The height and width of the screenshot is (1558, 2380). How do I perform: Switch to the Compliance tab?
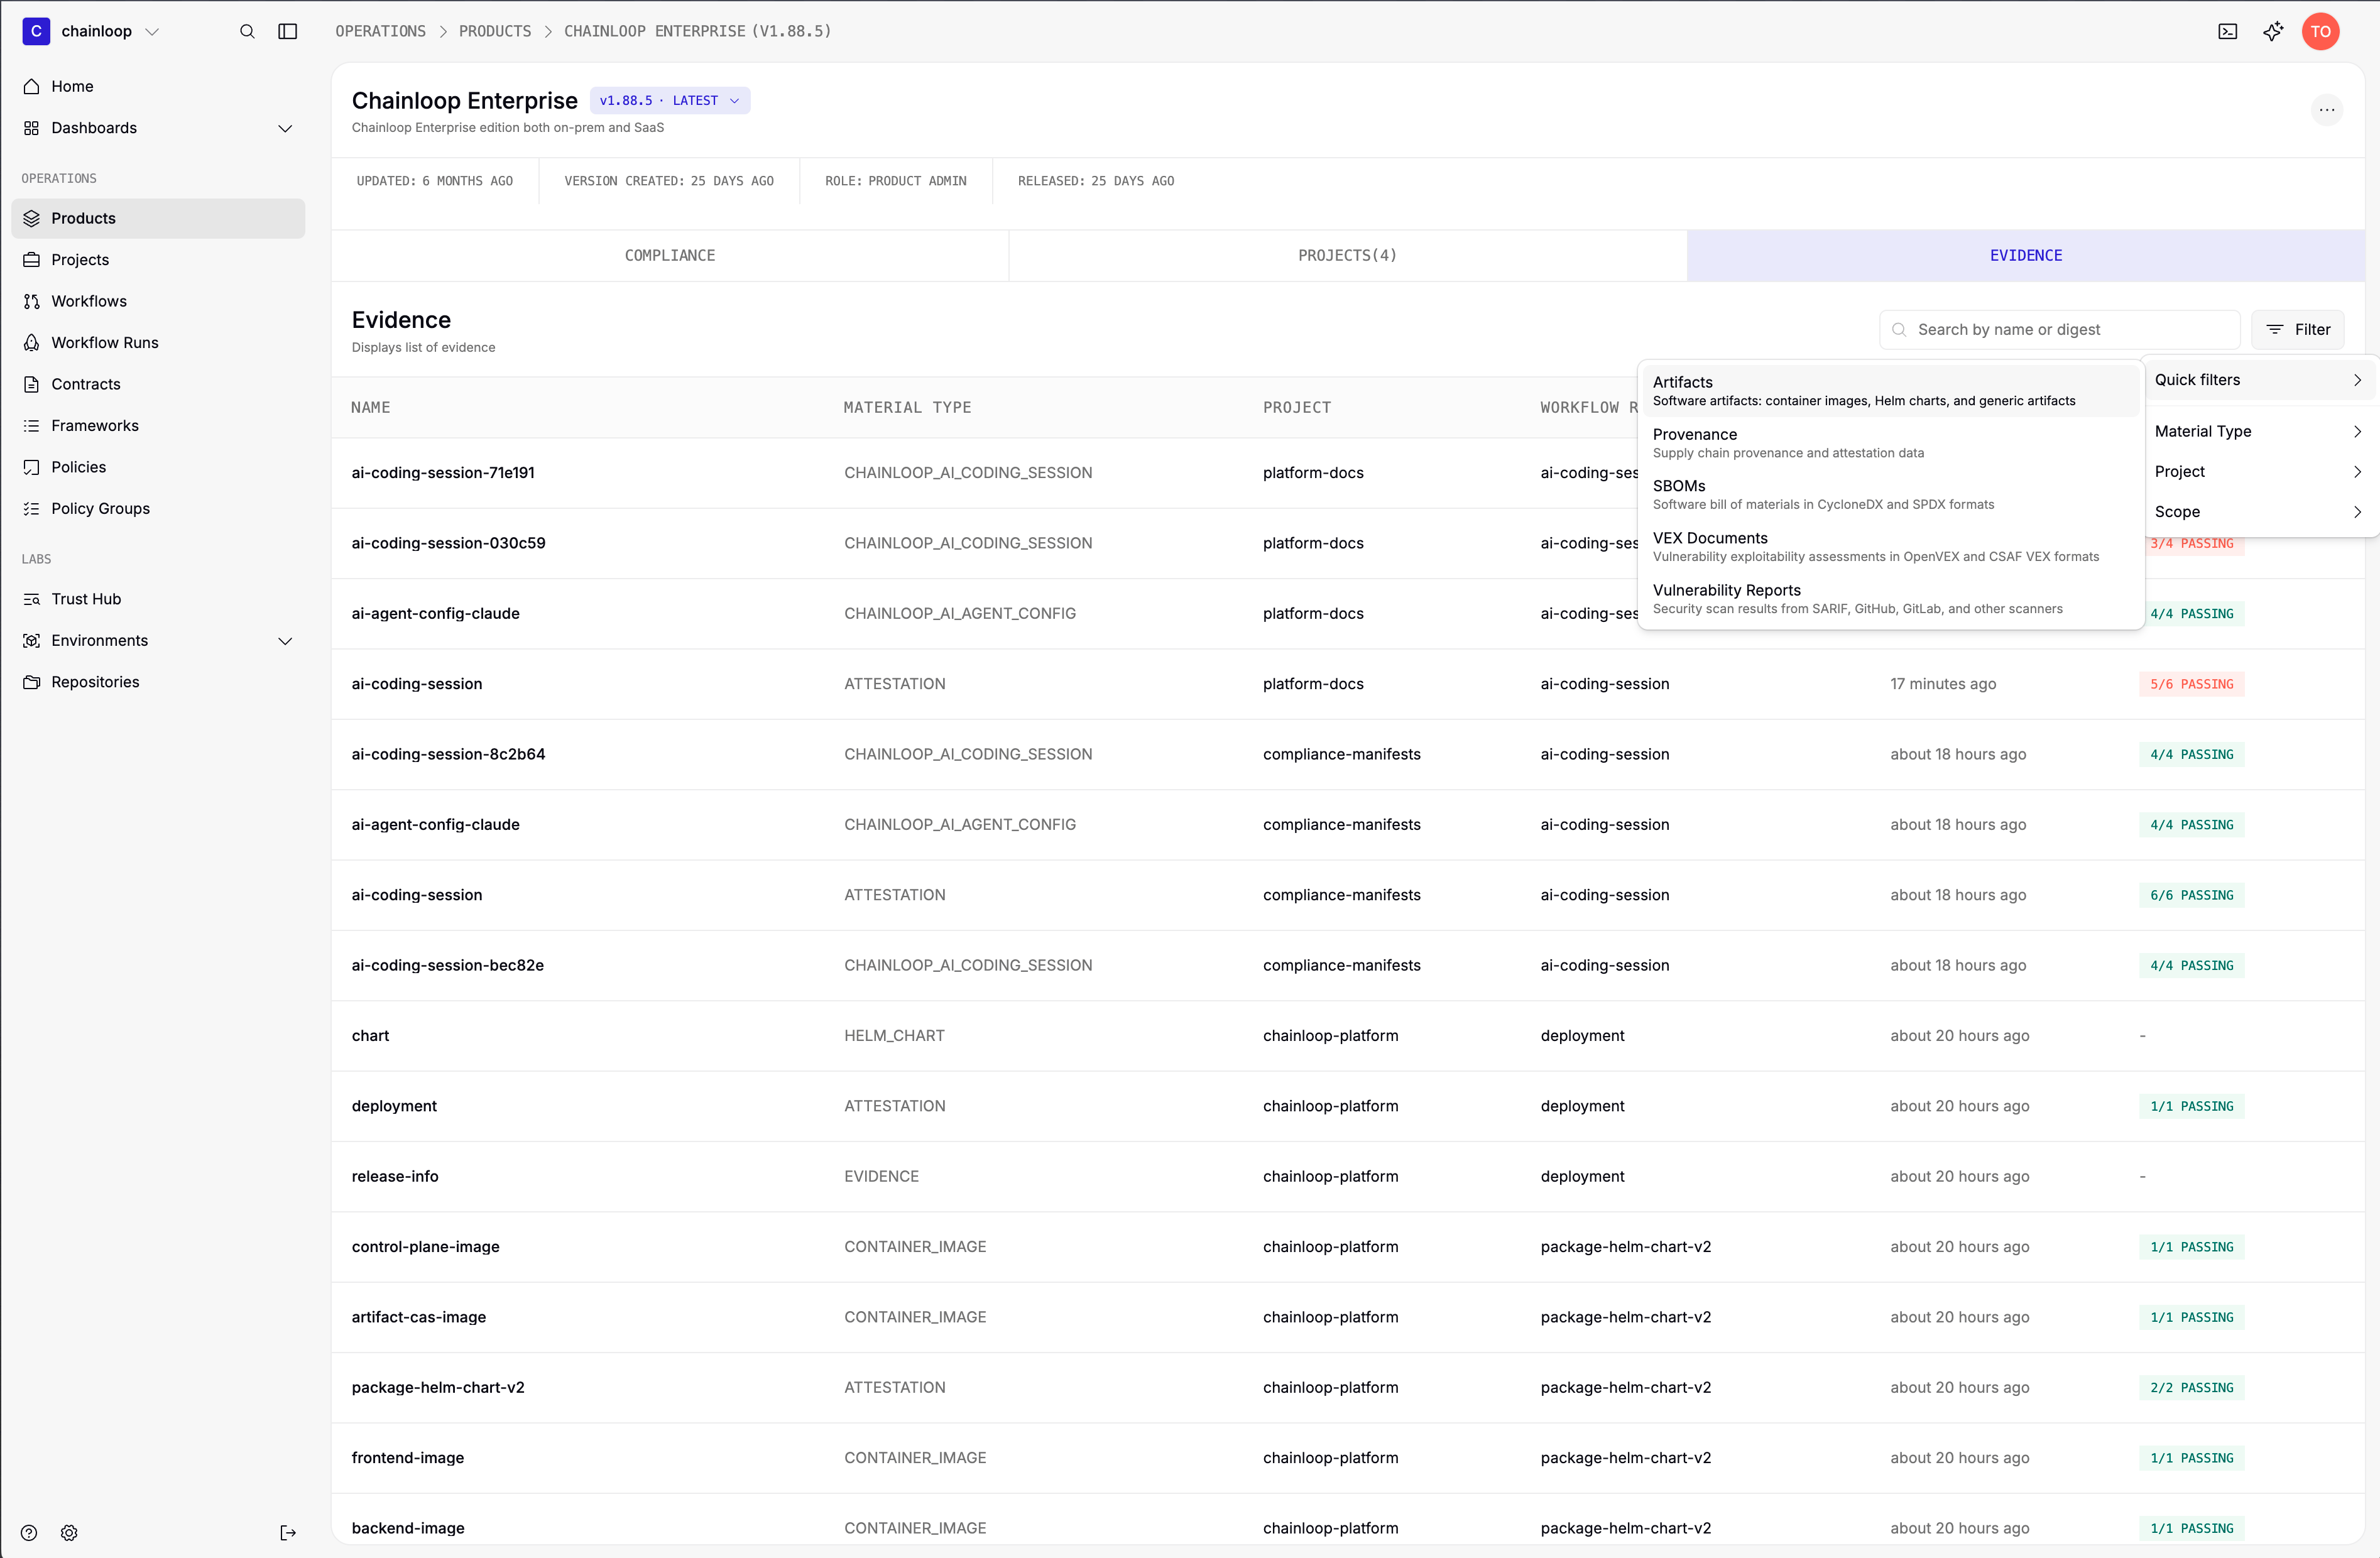[670, 256]
